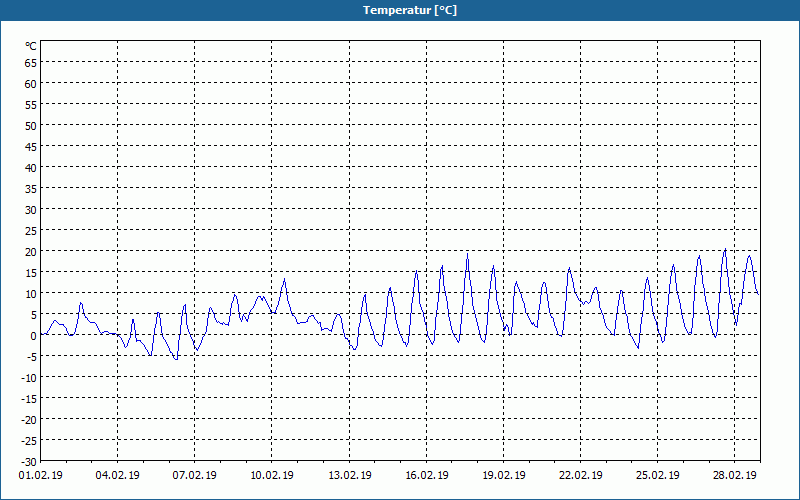
Task: Click the 50 value on temperature axis
Action: point(31,126)
